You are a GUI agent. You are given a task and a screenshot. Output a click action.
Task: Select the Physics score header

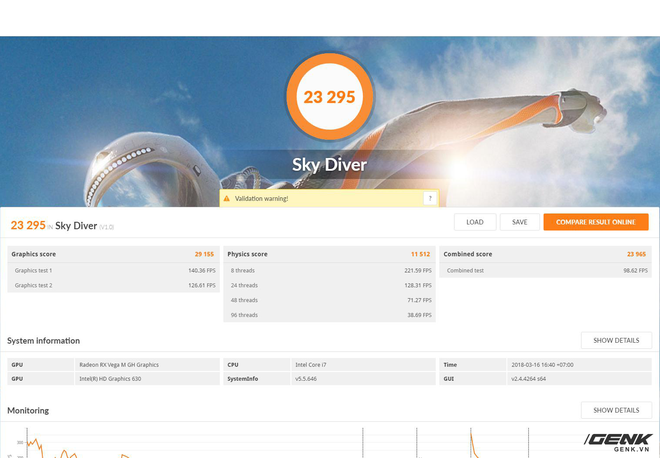tap(248, 254)
